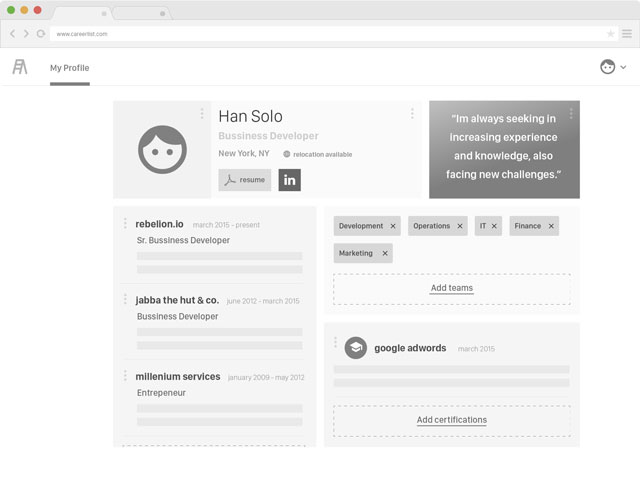Select the rebelion.io company name
The image size is (640, 480).
[x=159, y=224]
